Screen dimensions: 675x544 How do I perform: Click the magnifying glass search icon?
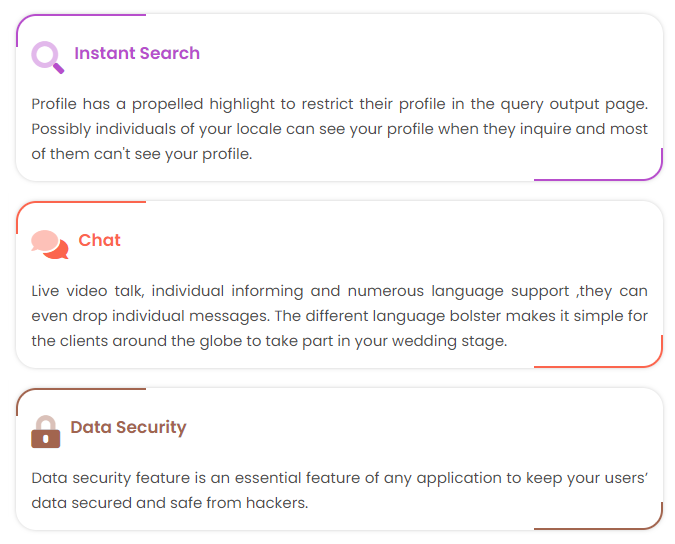47,57
